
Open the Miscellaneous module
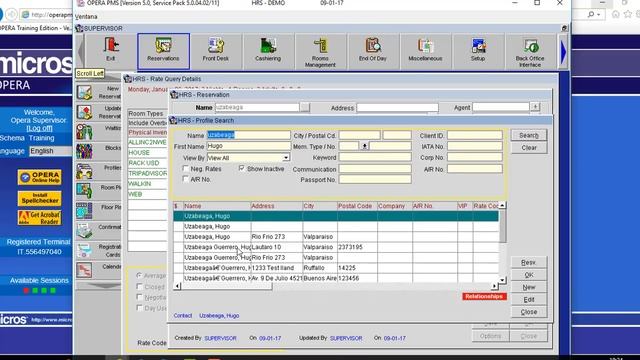coord(425,51)
